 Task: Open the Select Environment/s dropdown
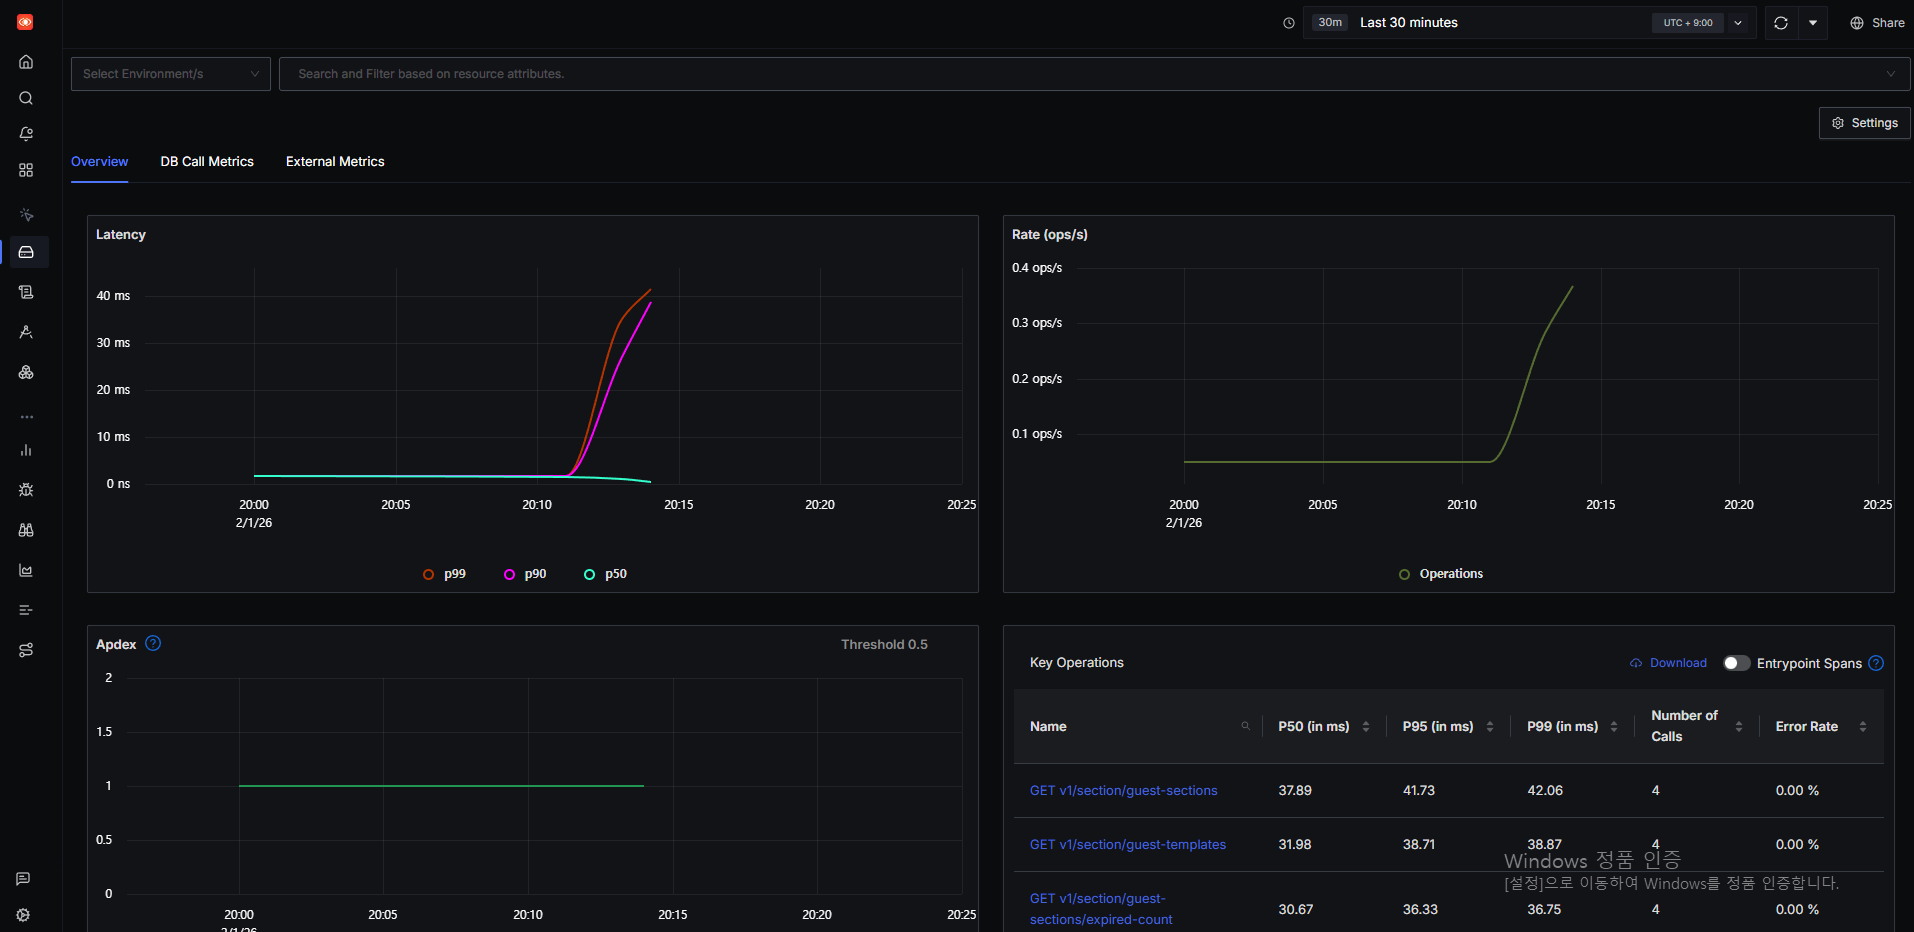click(x=170, y=74)
